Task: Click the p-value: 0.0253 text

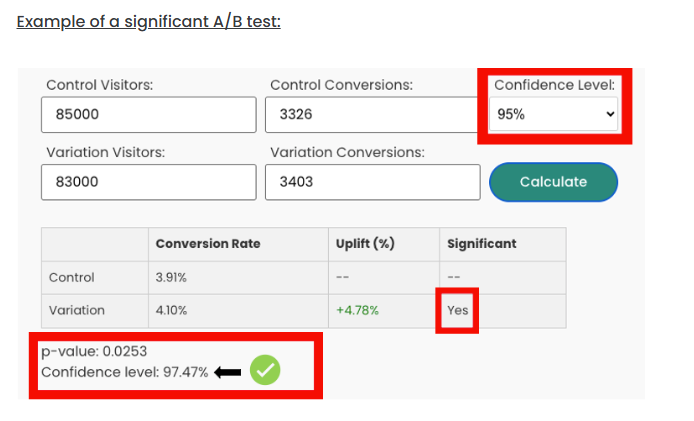Action: 98,351
